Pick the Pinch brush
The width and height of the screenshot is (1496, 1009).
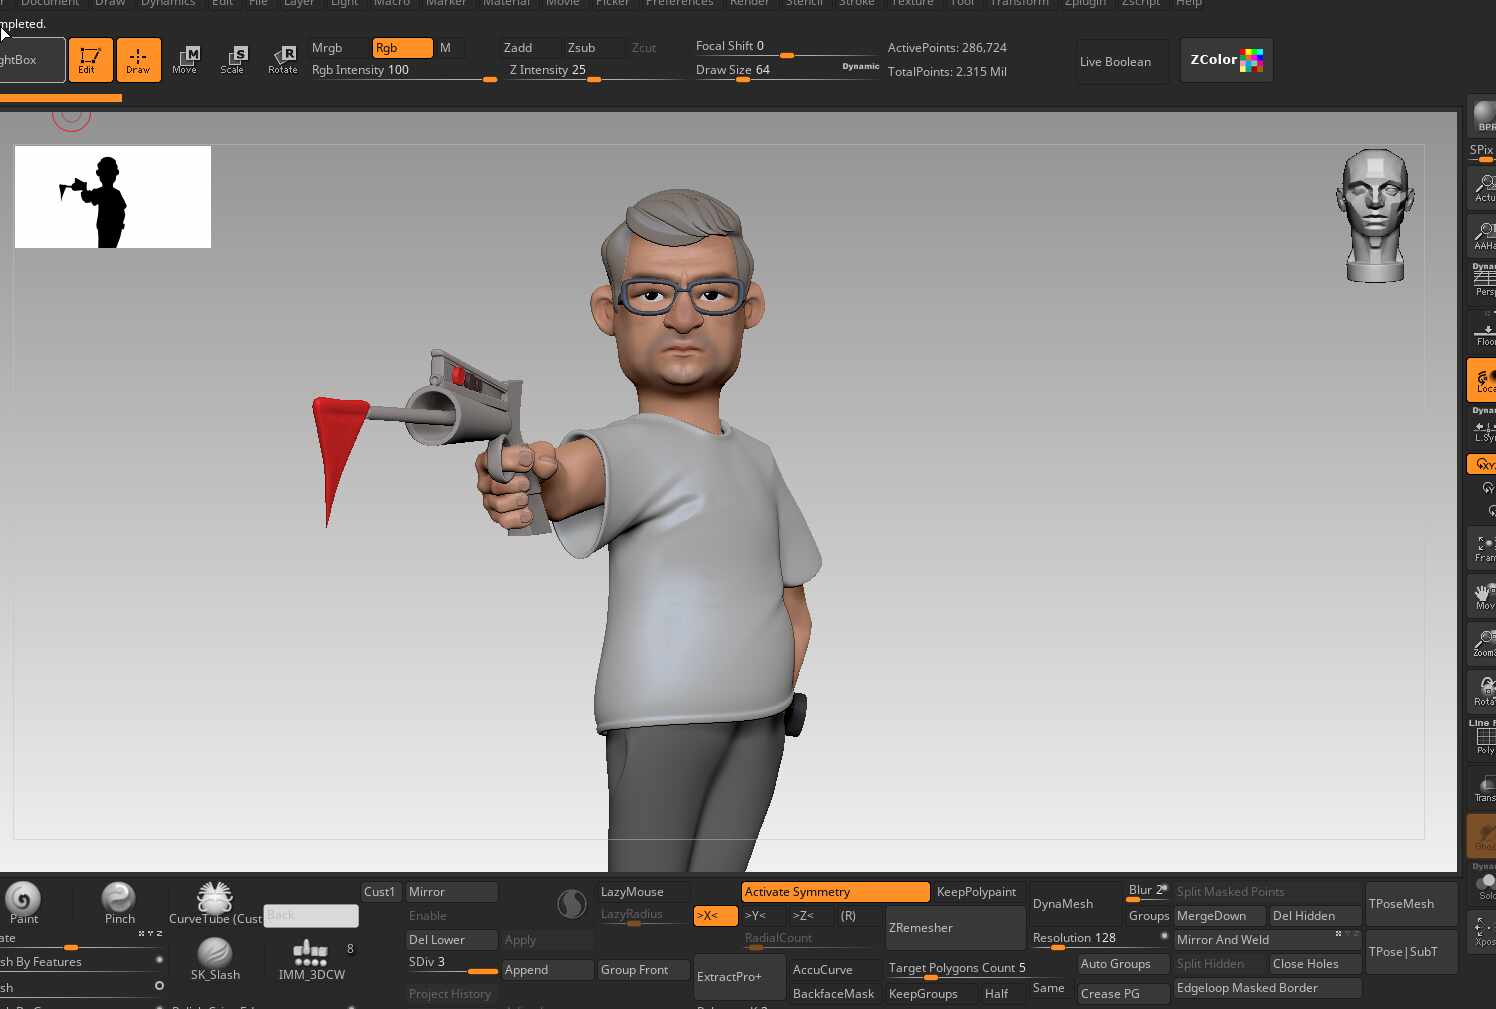point(119,902)
